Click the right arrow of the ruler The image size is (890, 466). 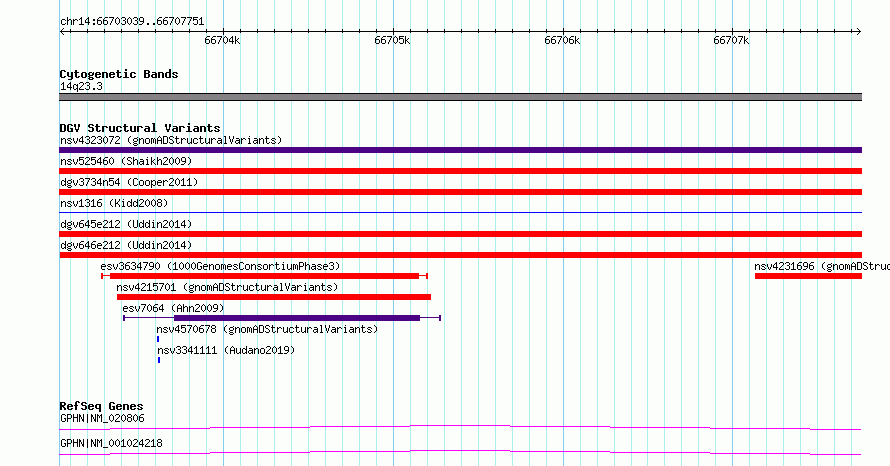pyautogui.click(x=858, y=32)
